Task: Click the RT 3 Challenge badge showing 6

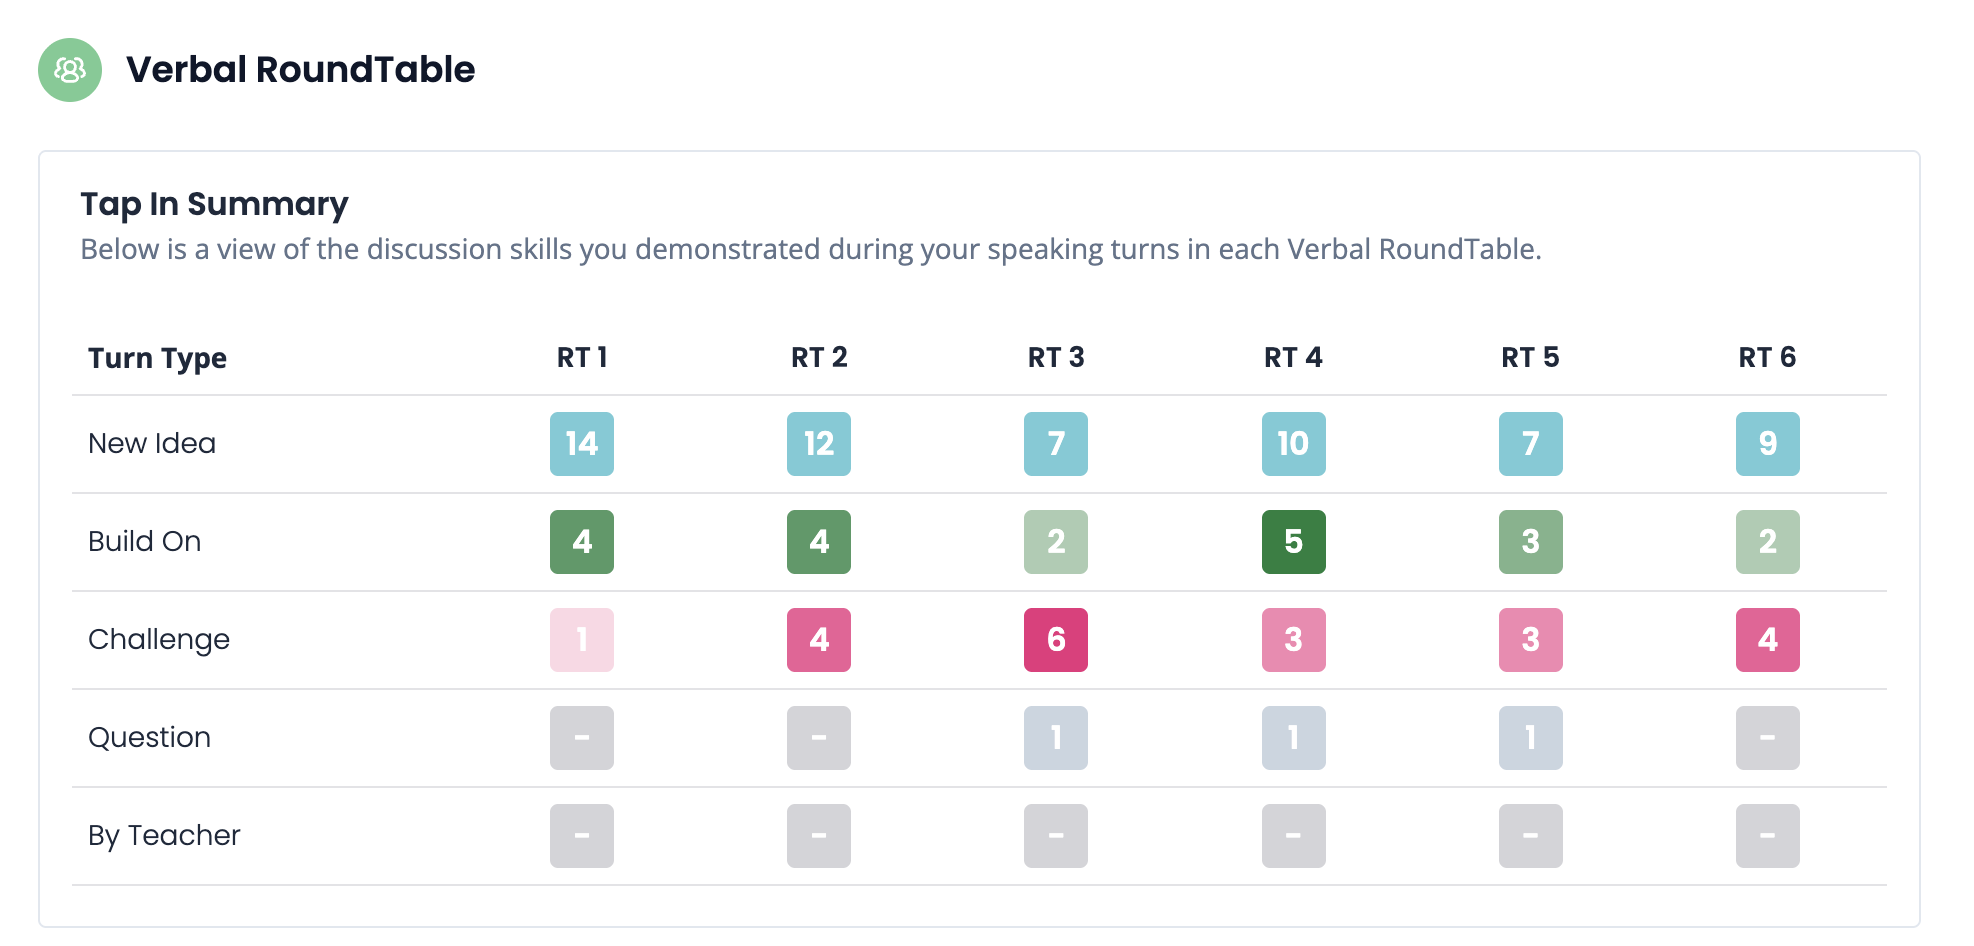Action: pos(1055,640)
